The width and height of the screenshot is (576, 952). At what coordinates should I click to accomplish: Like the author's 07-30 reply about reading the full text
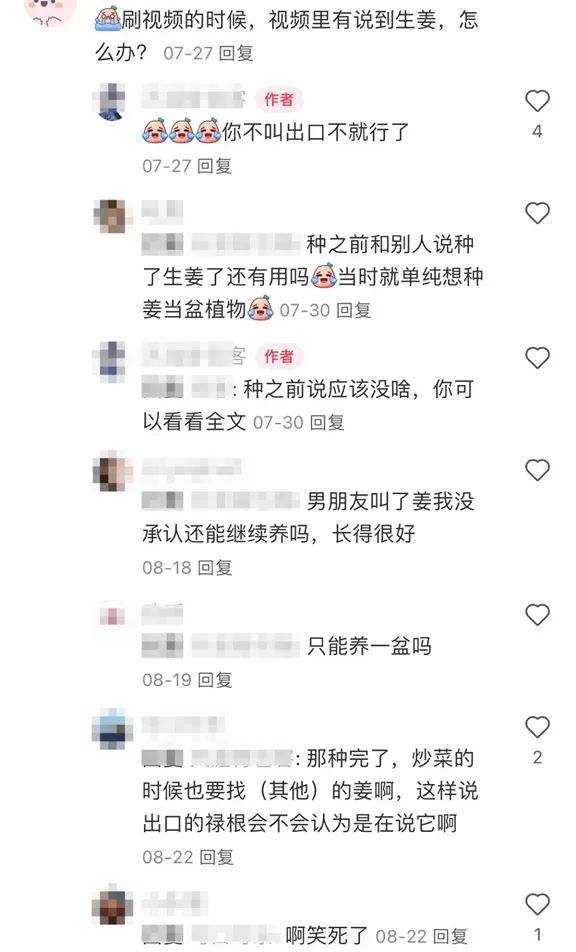[x=537, y=358]
